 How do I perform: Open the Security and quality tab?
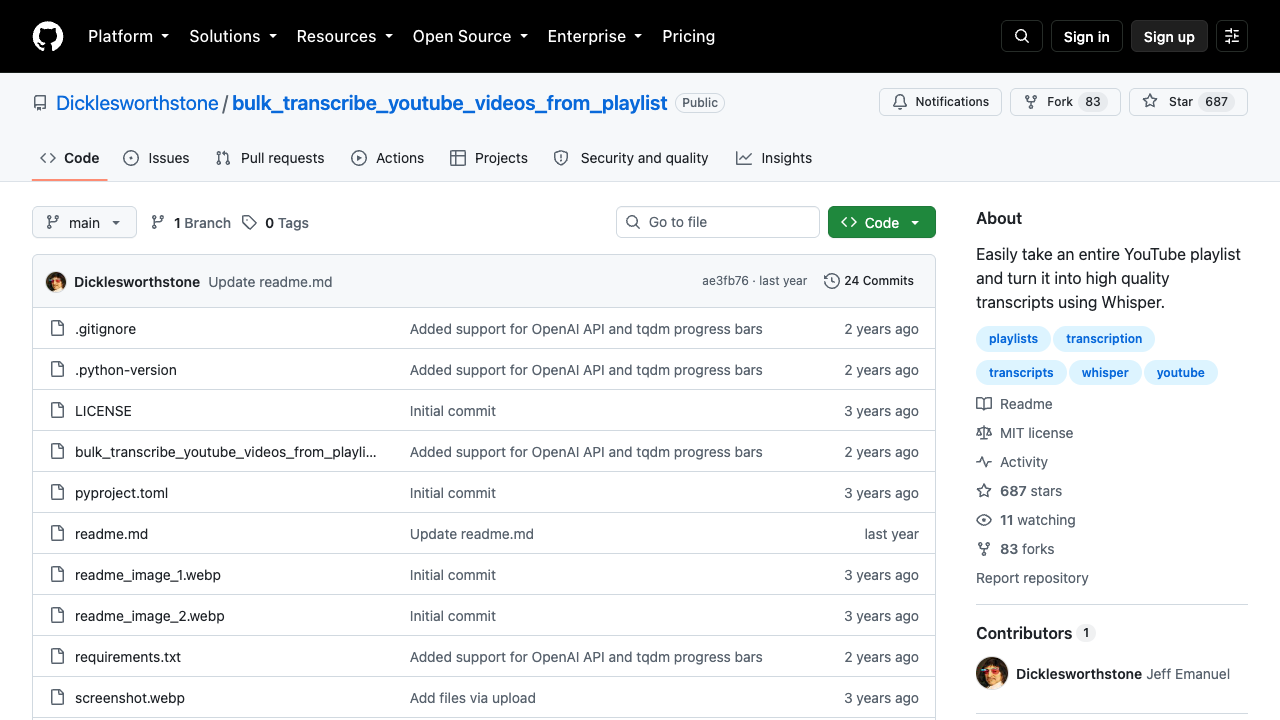tap(631, 158)
